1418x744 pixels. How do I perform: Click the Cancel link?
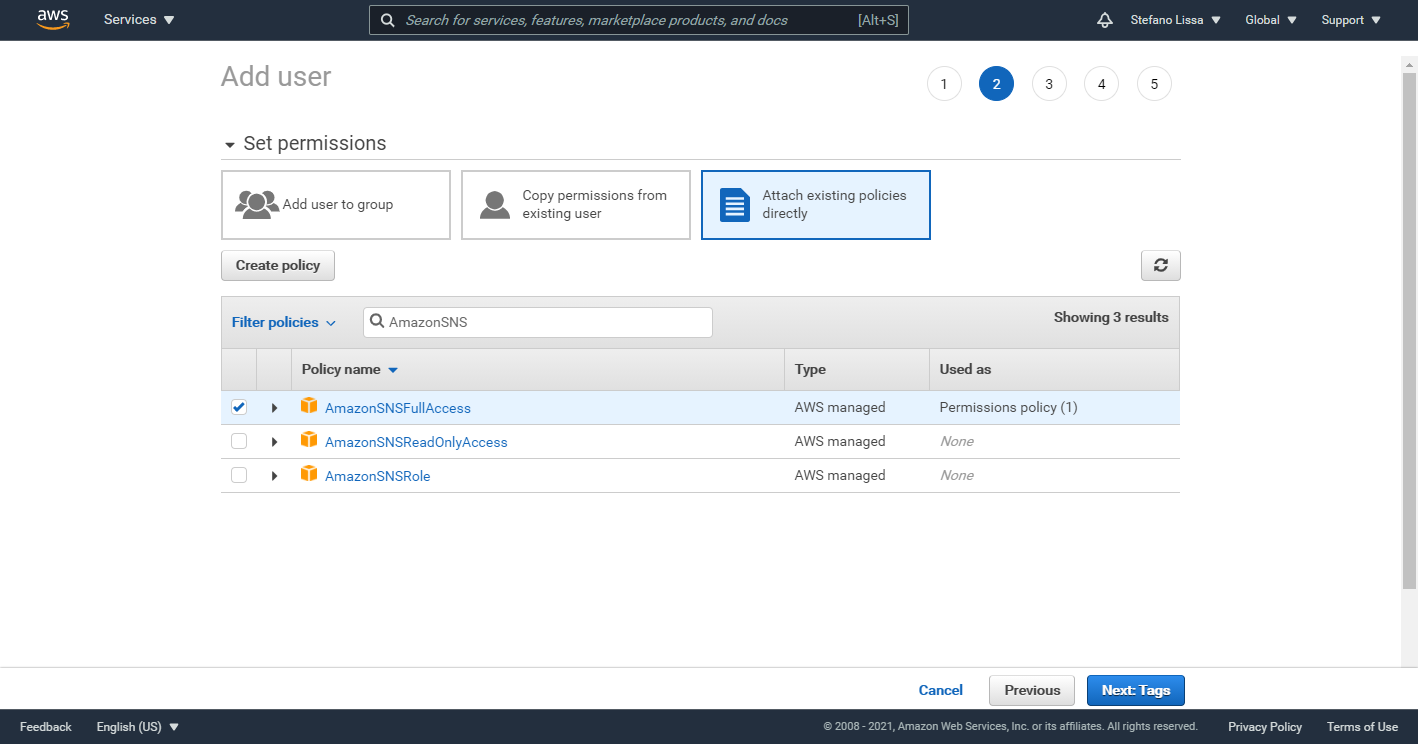pos(941,690)
